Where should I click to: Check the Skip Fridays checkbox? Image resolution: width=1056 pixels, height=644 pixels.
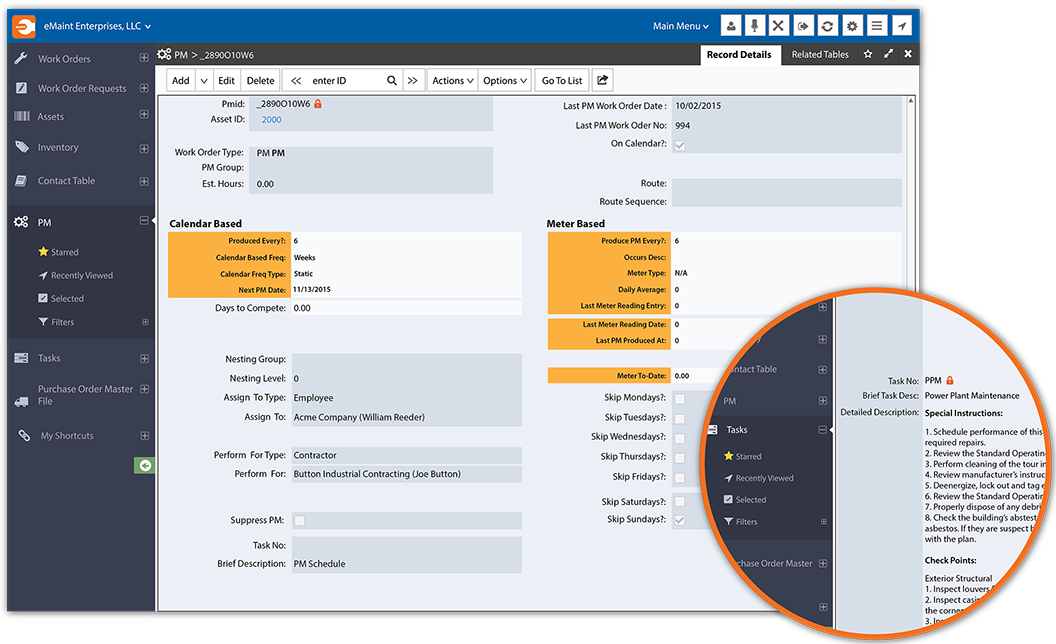pyautogui.click(x=680, y=478)
